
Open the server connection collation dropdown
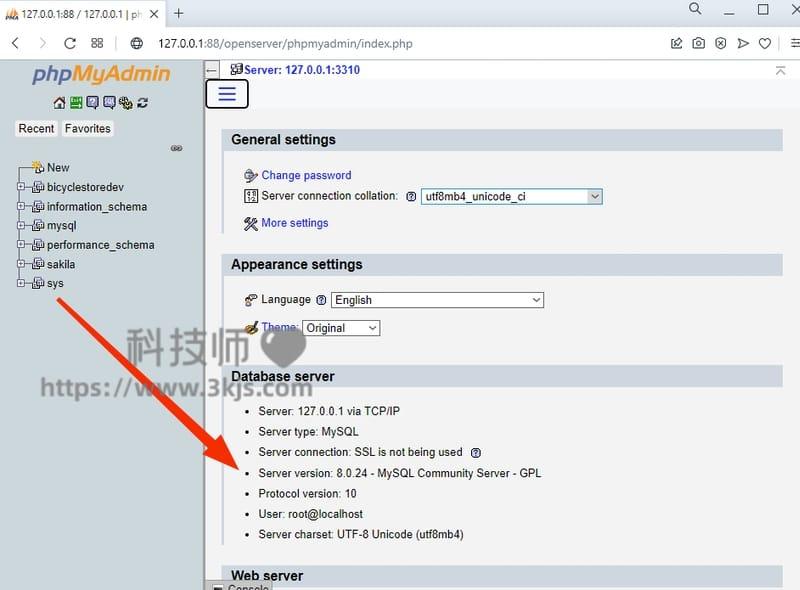(512, 196)
